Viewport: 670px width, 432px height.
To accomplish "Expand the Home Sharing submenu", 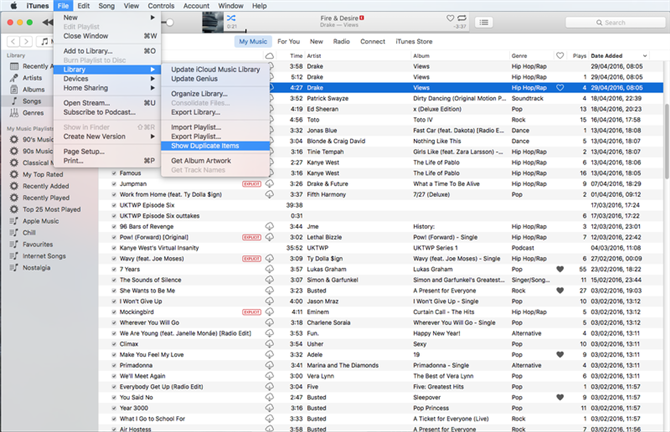I will pos(107,88).
